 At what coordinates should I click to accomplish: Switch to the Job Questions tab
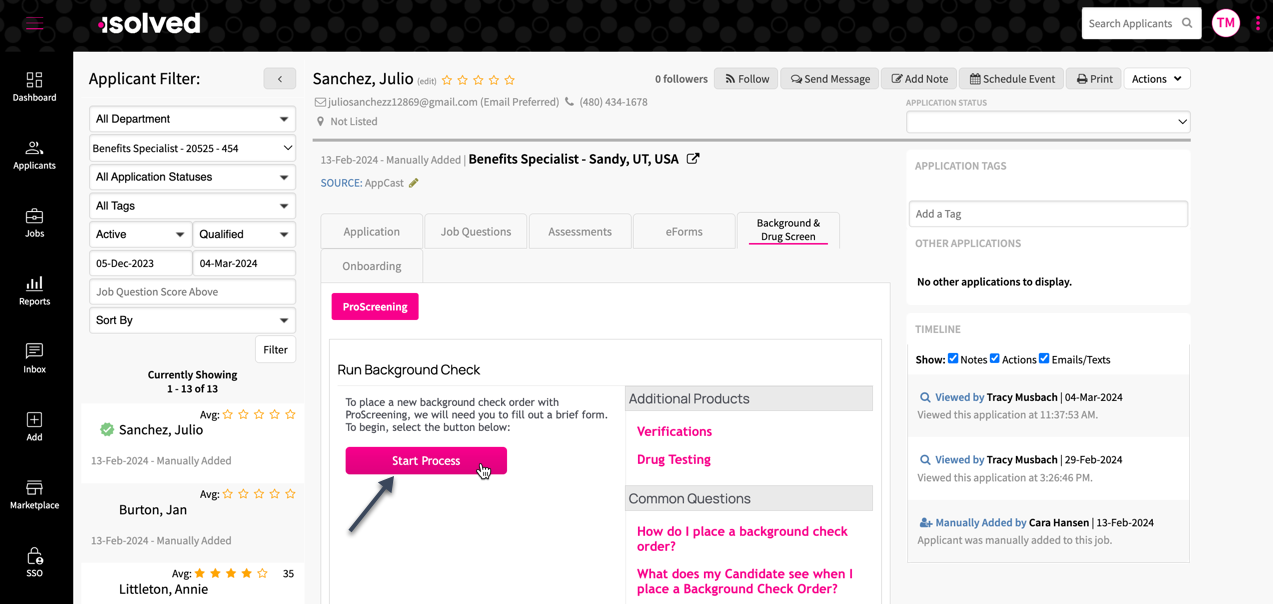(476, 231)
